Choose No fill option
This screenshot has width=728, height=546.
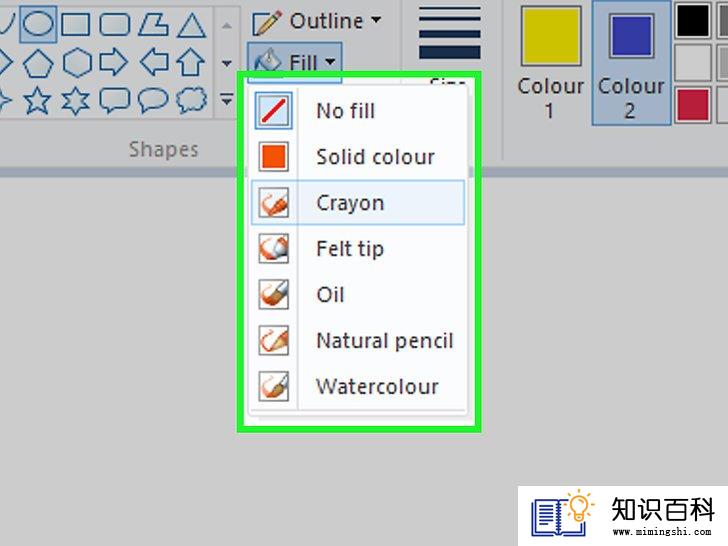[345, 110]
